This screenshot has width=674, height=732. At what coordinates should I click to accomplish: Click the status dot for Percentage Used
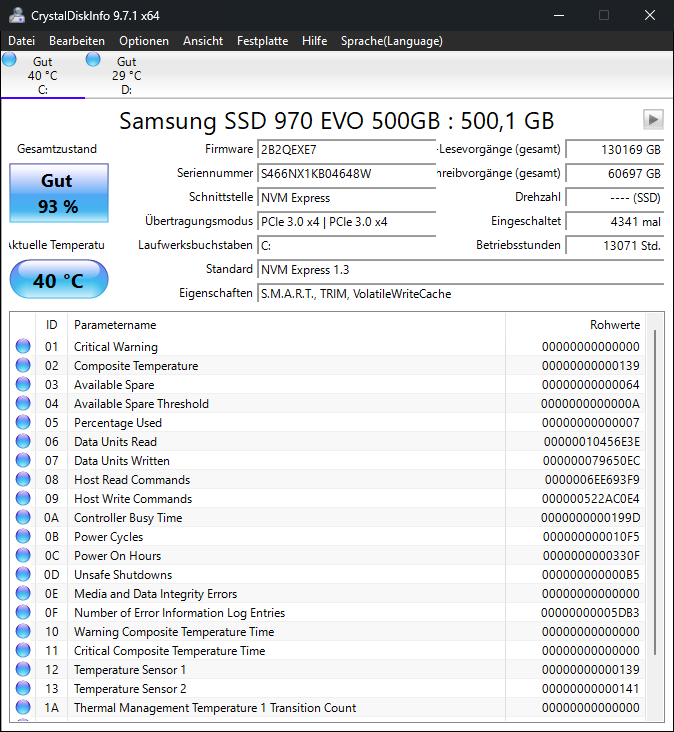pyautogui.click(x=23, y=422)
